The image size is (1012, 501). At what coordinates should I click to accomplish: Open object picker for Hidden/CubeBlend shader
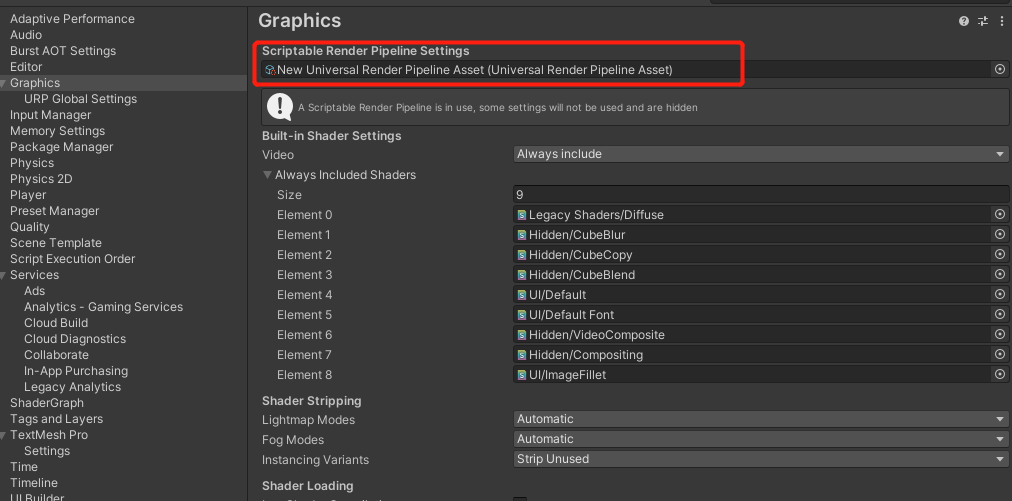pyautogui.click(x=1000, y=274)
